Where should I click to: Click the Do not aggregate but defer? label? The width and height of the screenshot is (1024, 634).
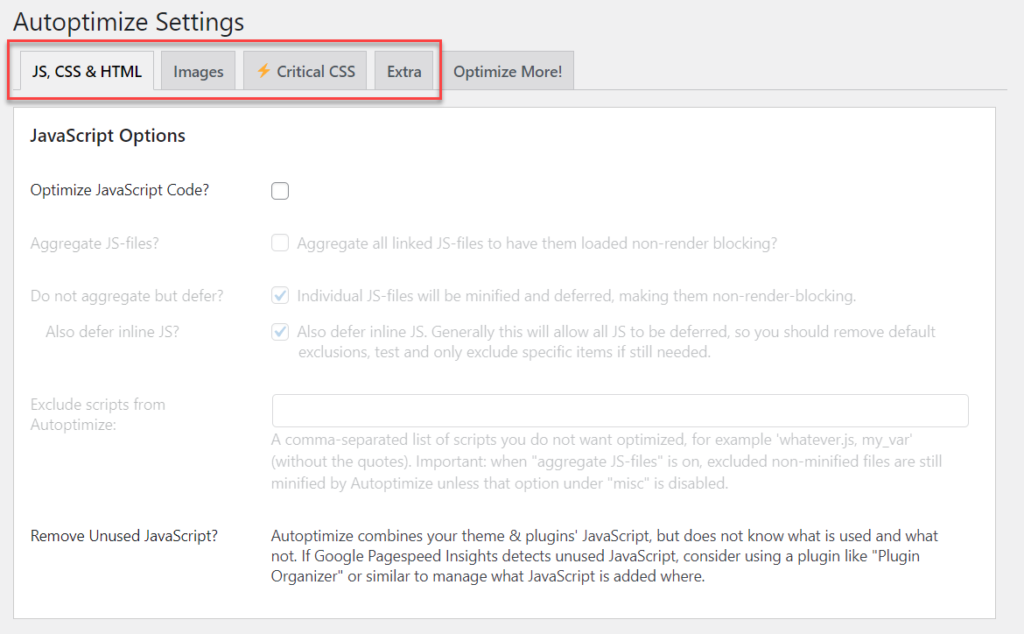tap(127, 296)
